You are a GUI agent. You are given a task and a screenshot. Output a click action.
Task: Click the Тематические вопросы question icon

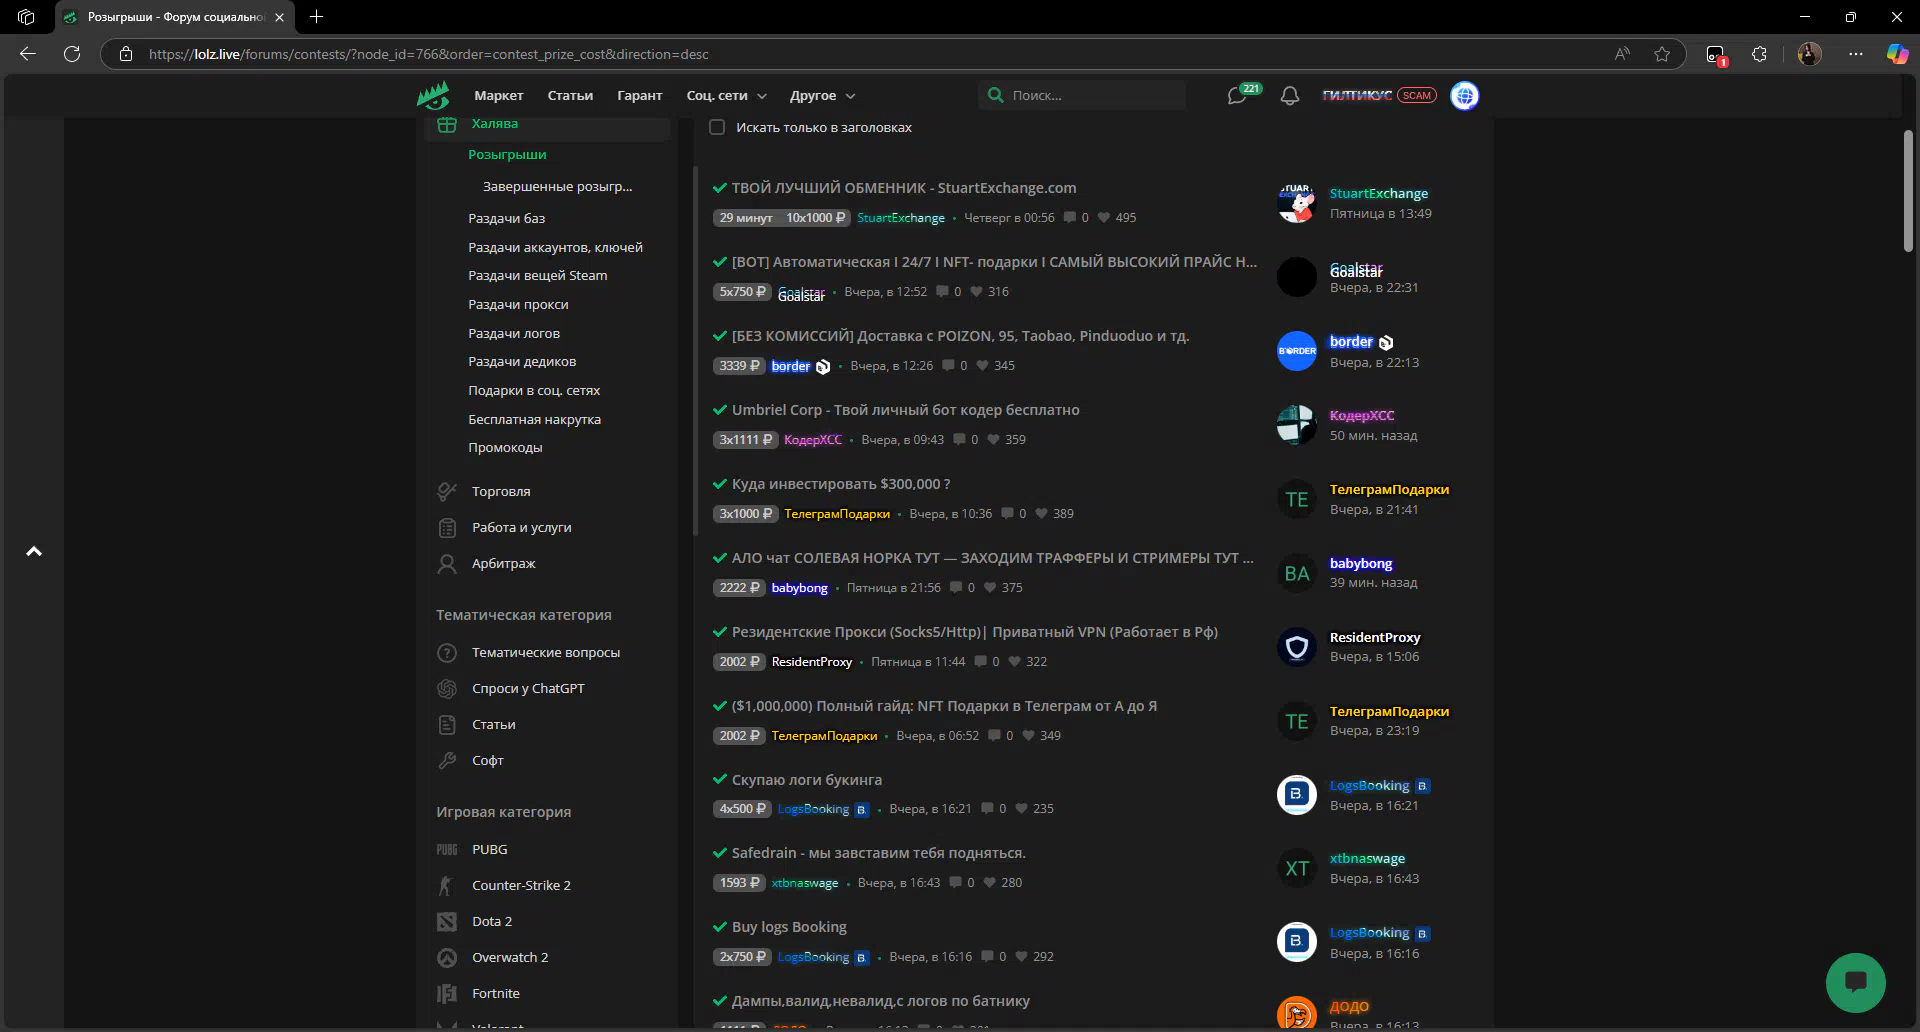[x=447, y=652]
